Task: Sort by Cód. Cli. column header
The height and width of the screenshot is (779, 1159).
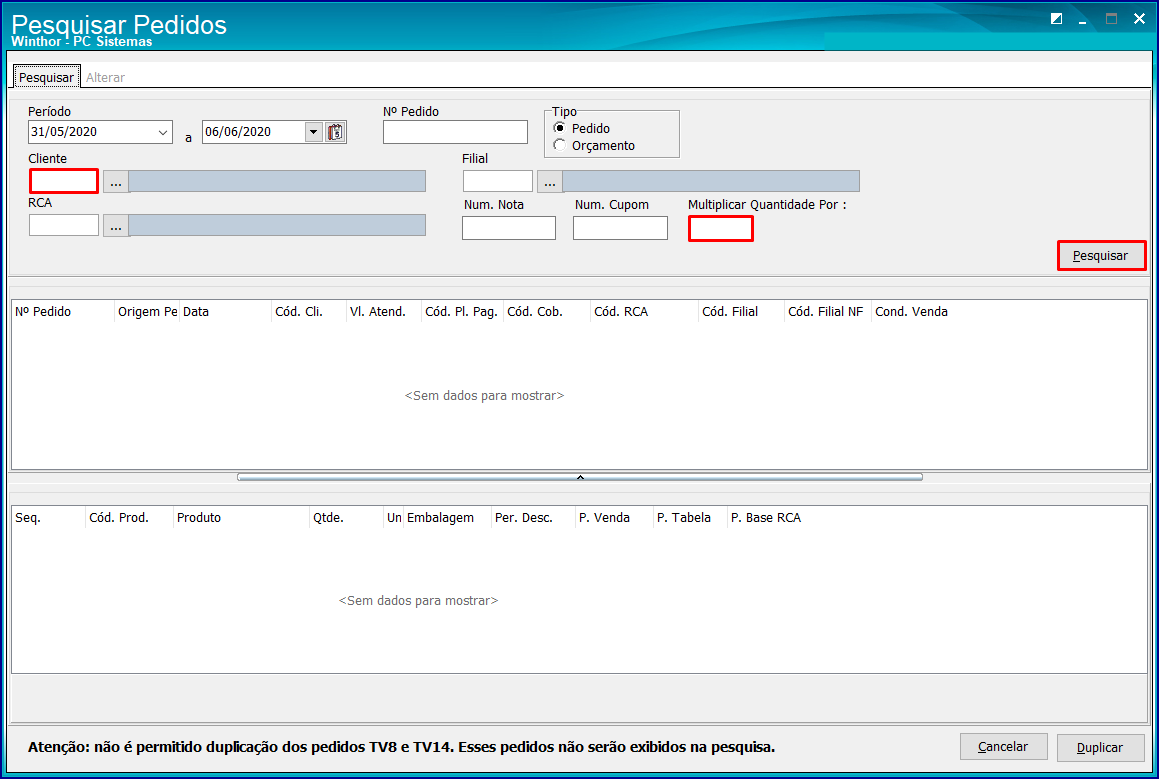Action: pyautogui.click(x=309, y=312)
